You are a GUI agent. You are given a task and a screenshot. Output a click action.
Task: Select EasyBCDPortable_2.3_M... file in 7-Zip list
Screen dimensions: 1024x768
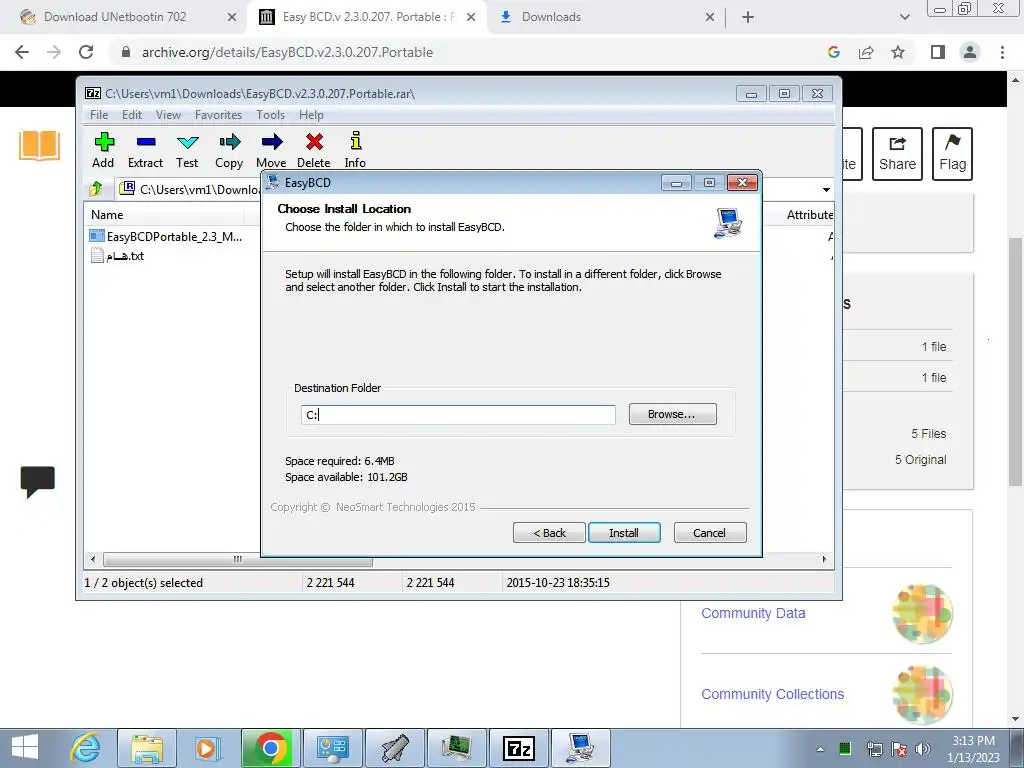(167, 236)
